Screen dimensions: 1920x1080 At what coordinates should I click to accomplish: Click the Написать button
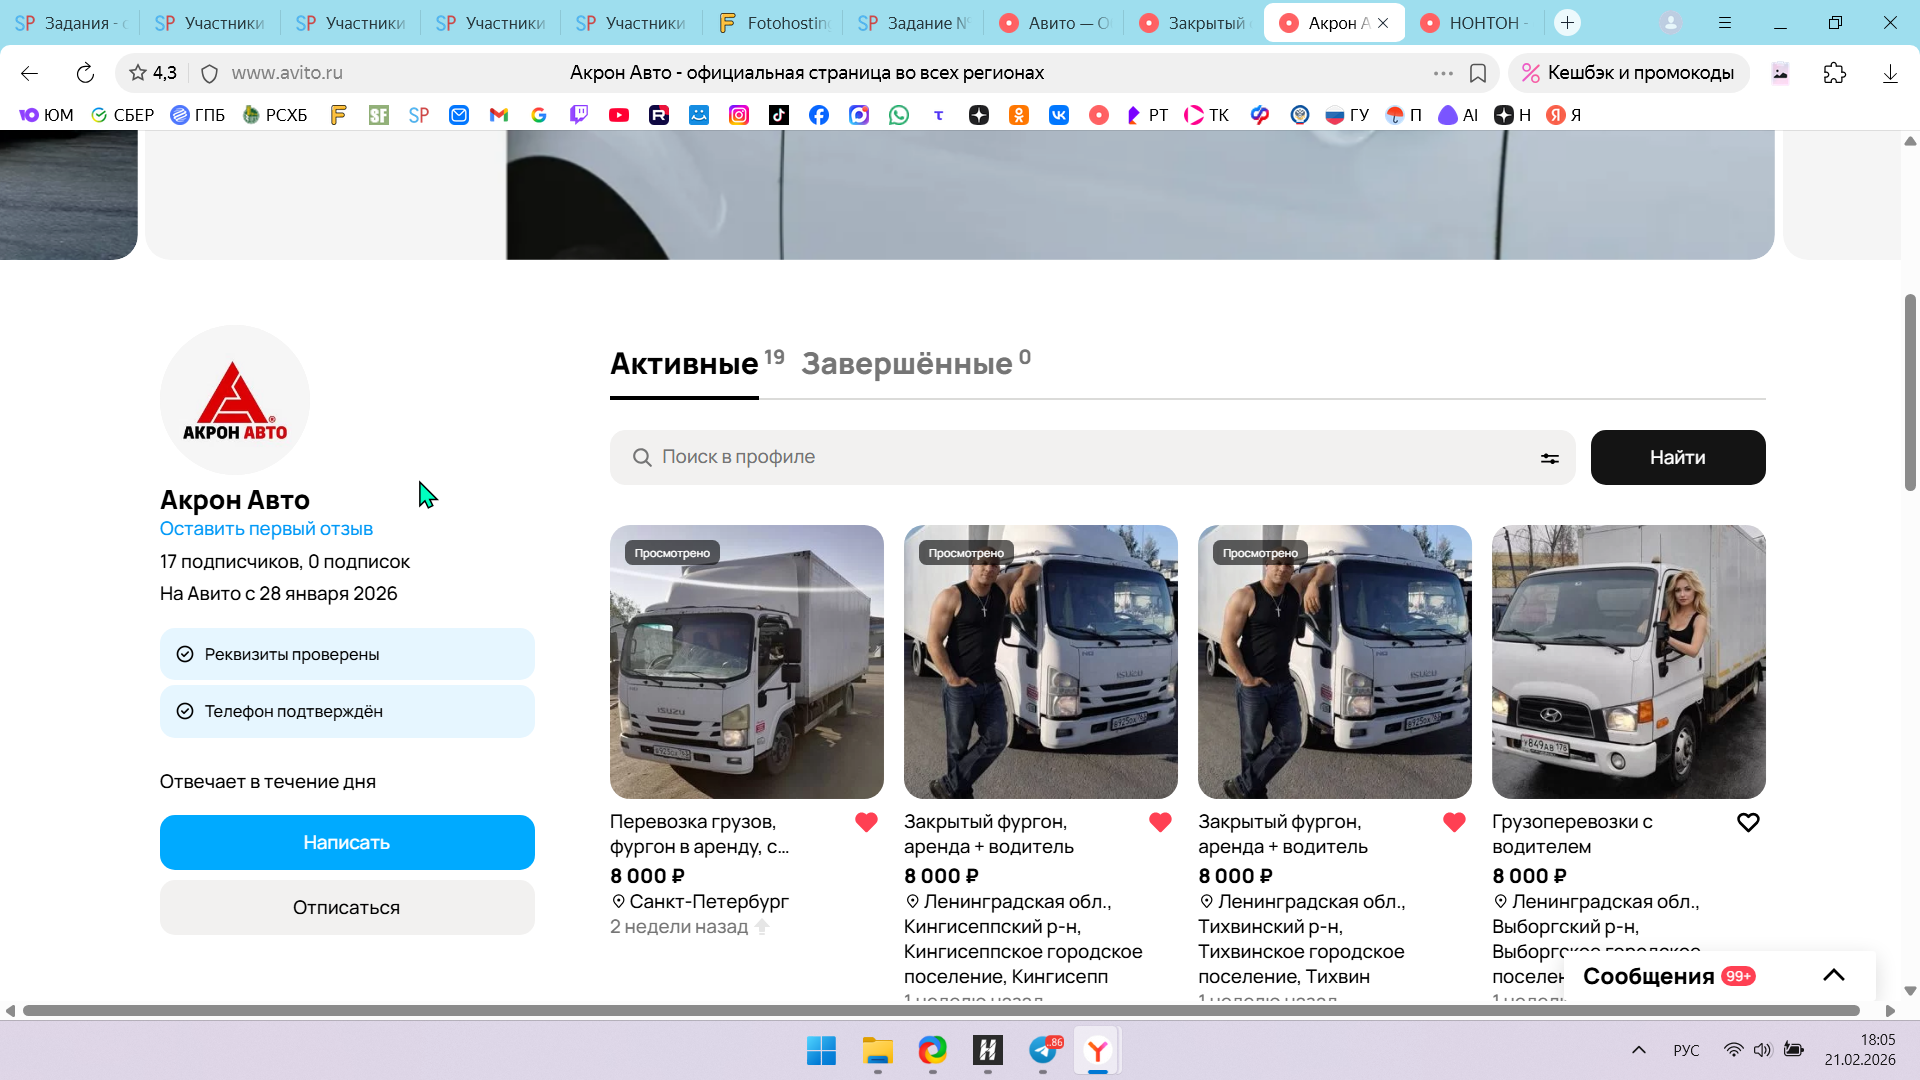pos(347,842)
